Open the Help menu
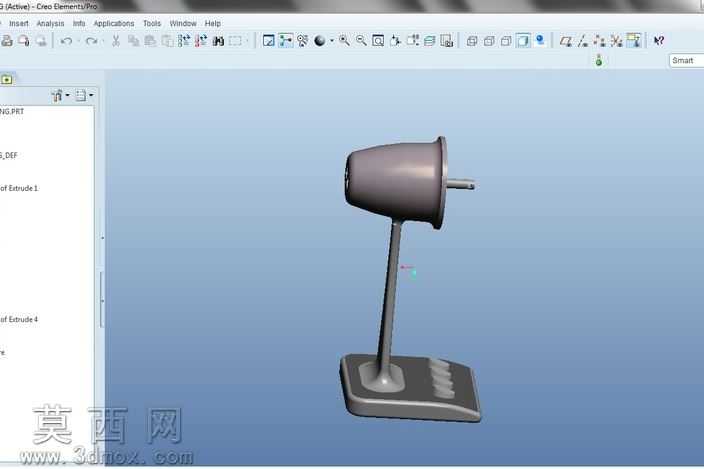The height and width of the screenshot is (469, 704). [212, 23]
